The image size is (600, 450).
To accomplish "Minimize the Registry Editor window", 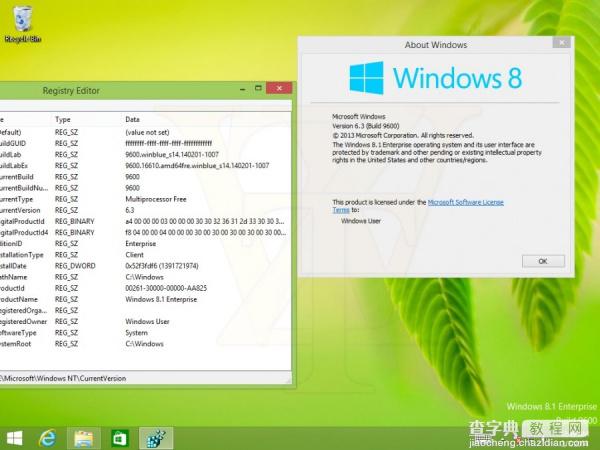I will click(x=242, y=89).
